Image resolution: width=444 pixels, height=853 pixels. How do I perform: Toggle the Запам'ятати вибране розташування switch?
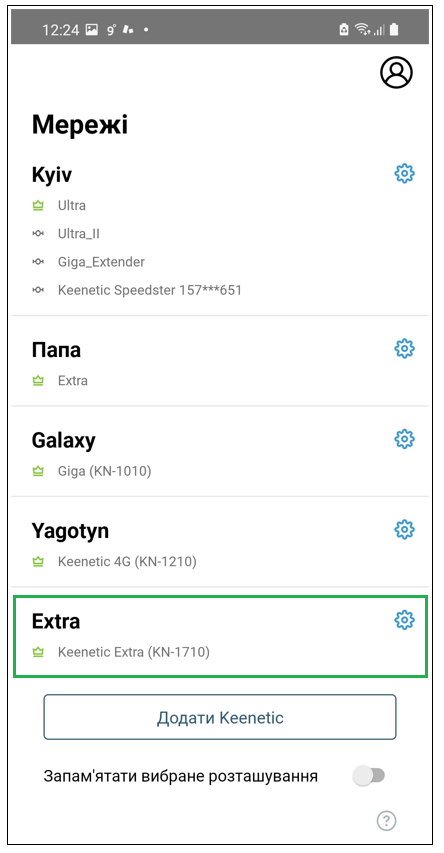coord(368,776)
